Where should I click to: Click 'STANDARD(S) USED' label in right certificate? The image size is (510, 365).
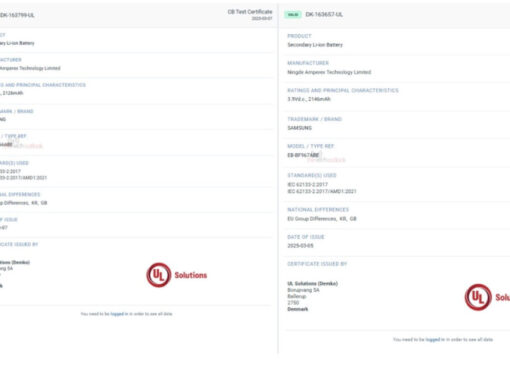coord(312,175)
